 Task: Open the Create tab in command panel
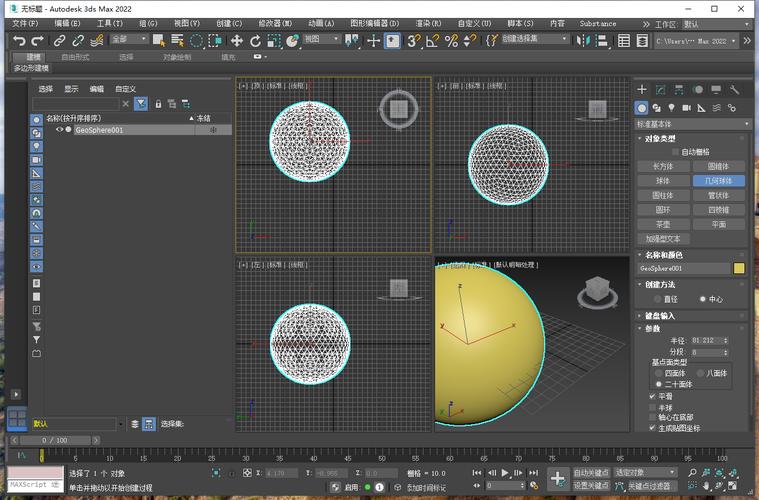tap(643, 90)
